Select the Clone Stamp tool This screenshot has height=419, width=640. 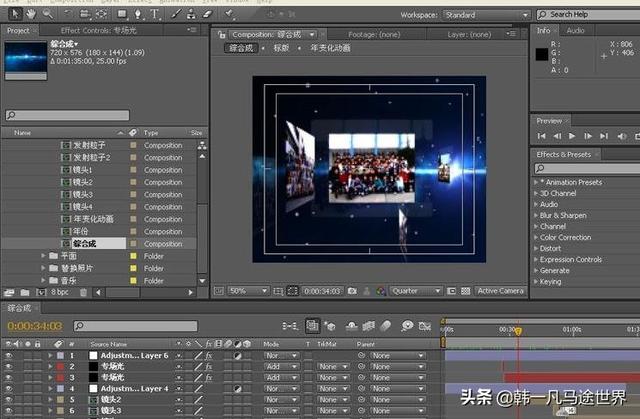(191, 14)
